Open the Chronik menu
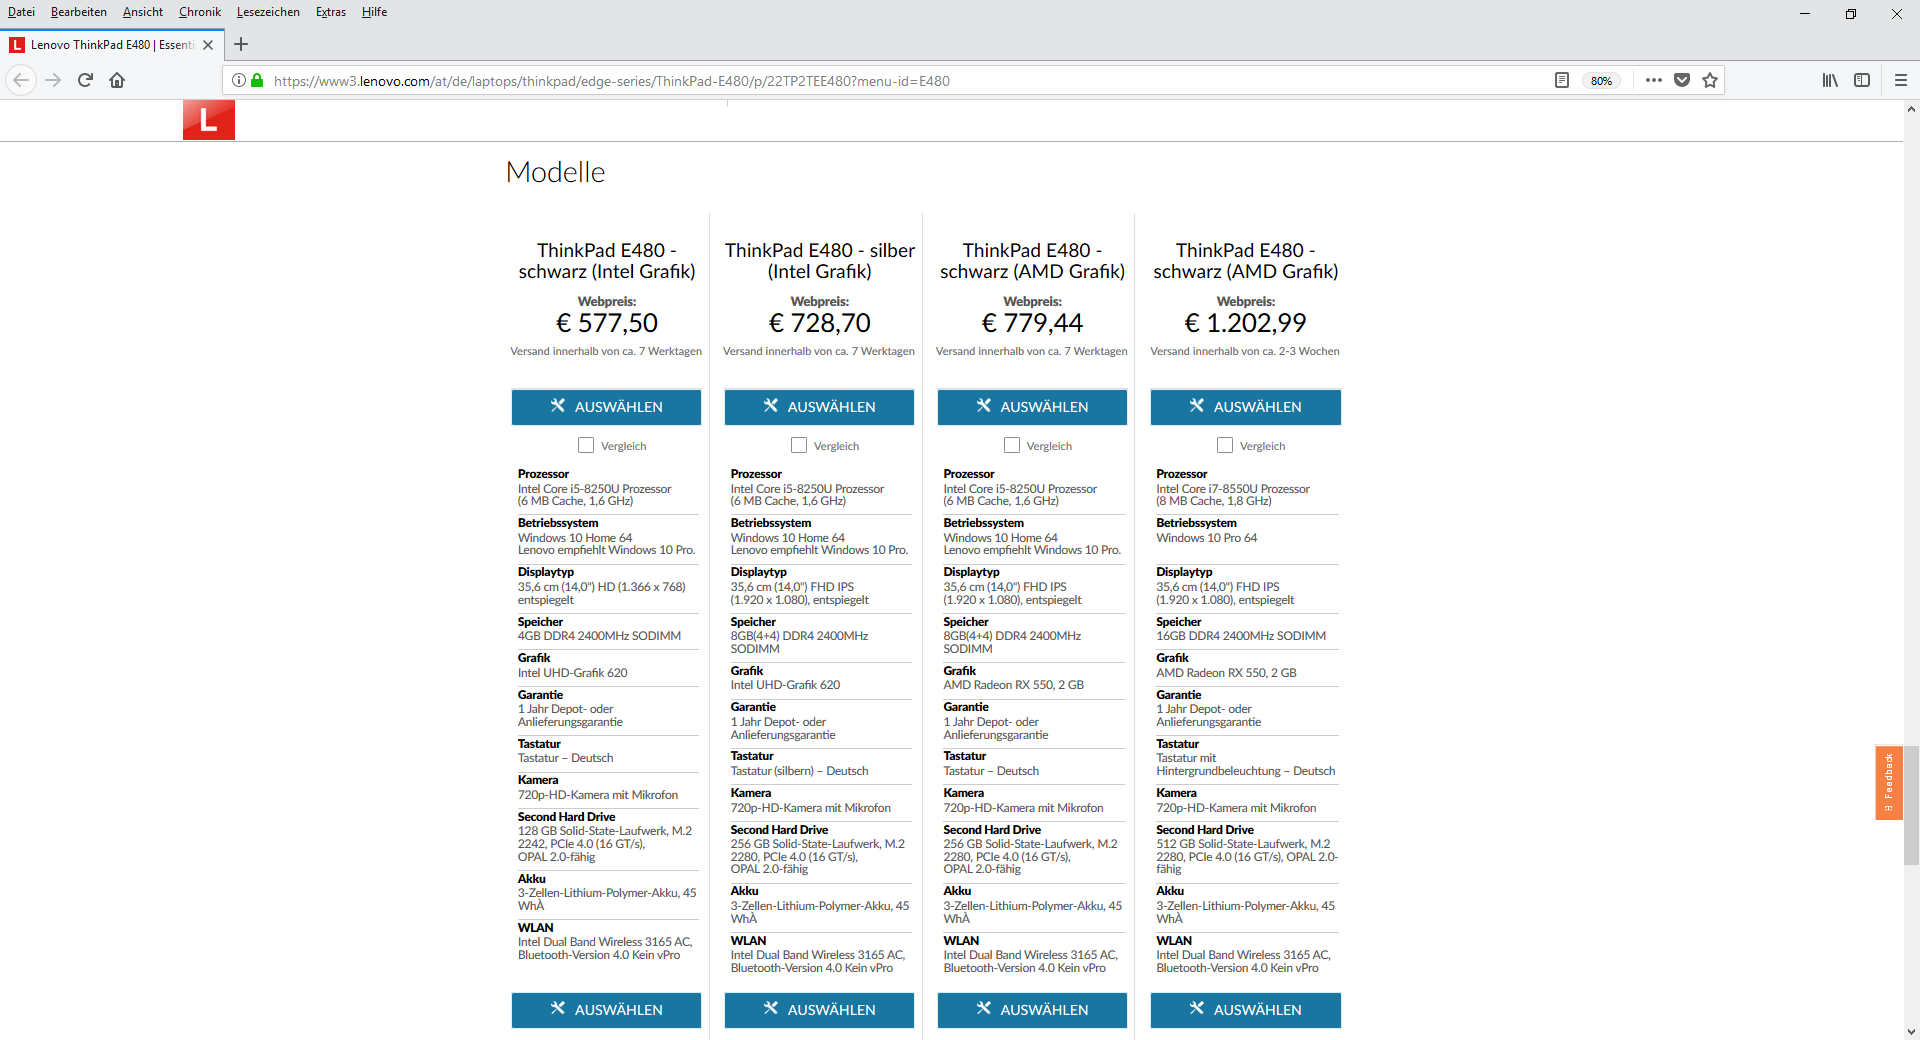Viewport: 1920px width, 1040px height. pyautogui.click(x=200, y=12)
